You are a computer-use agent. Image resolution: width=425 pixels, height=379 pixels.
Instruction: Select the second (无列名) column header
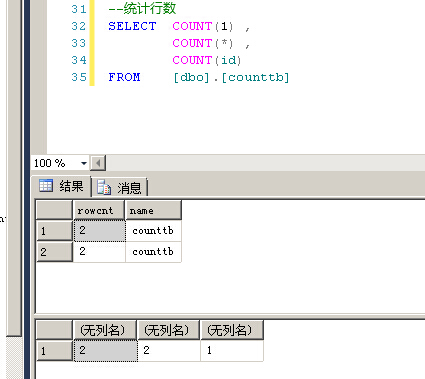click(168, 330)
